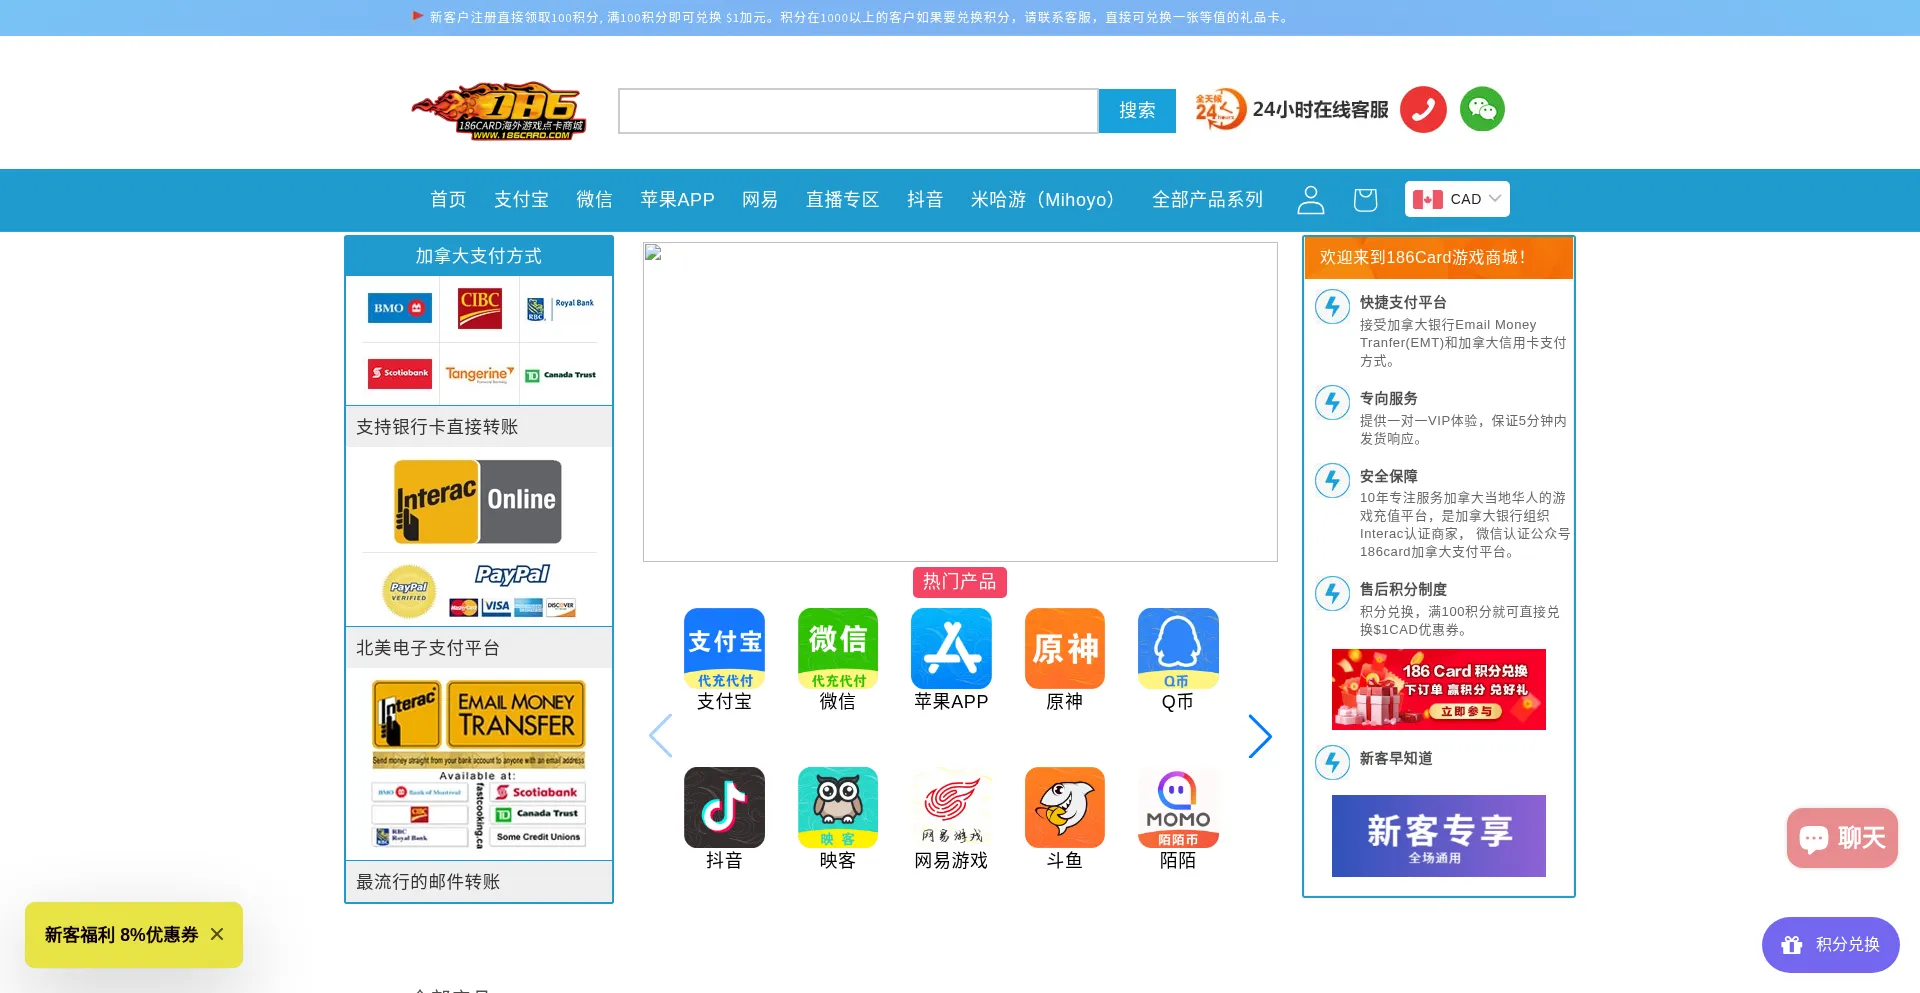Viewport: 1920px width, 993px height.
Task: Open the shopping cart icon
Action: 1365,200
